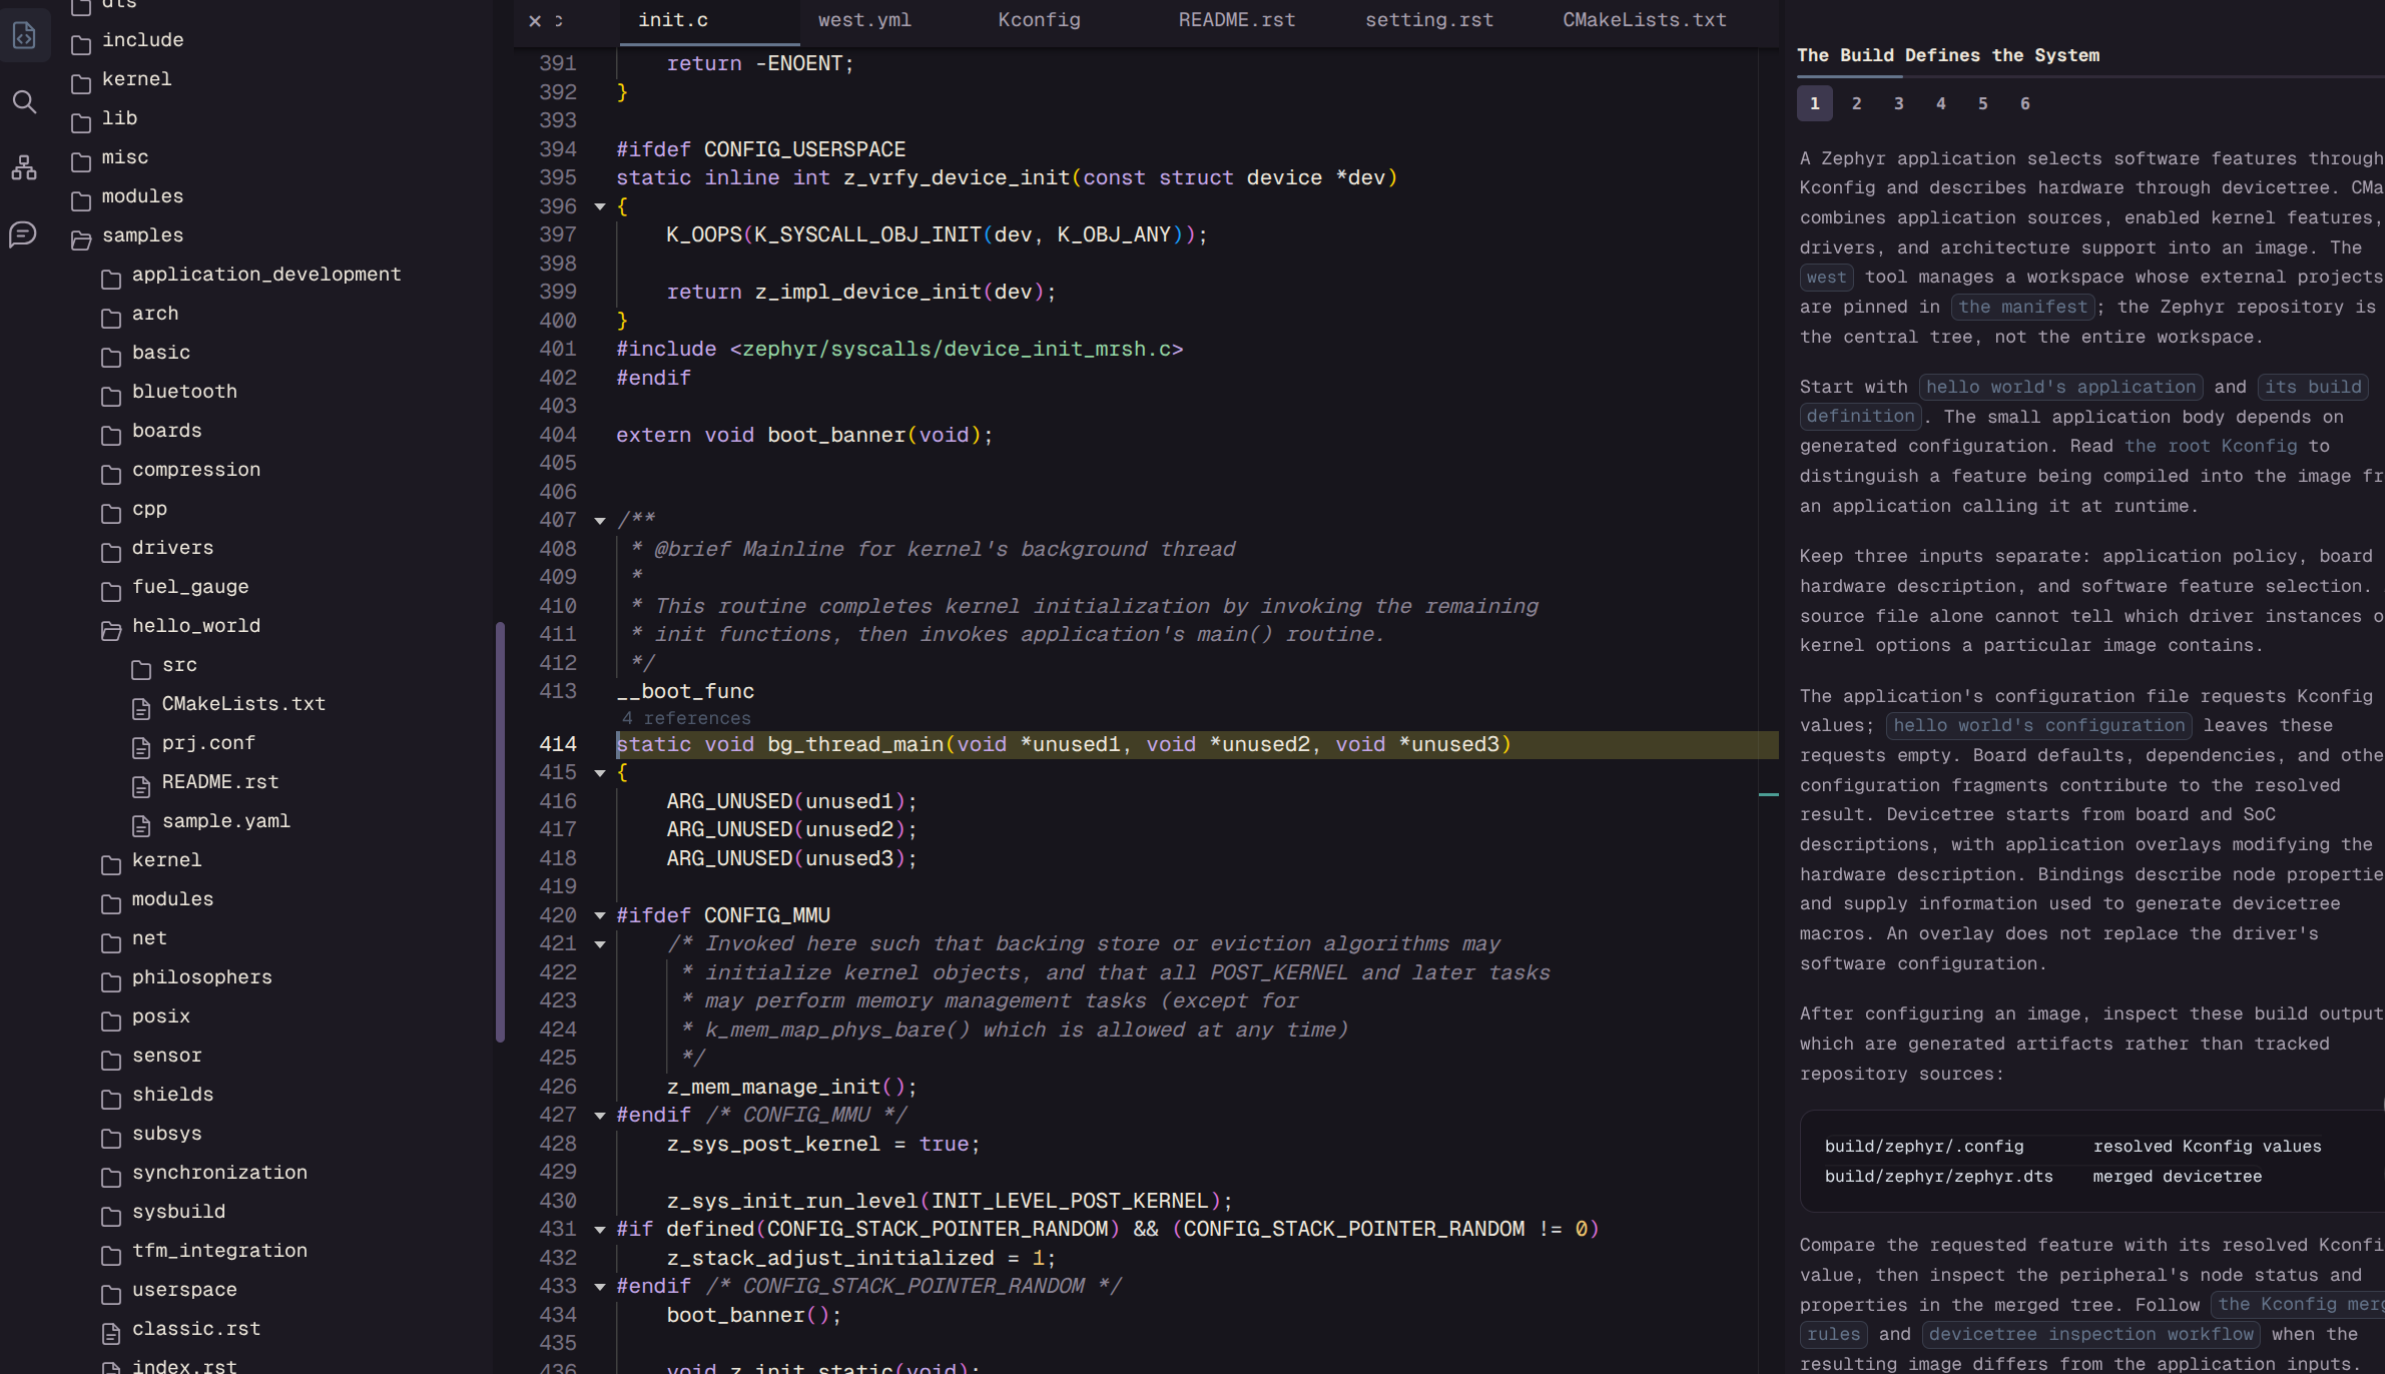The height and width of the screenshot is (1374, 2385).
Task: Switch to the west.yml tab
Action: [x=864, y=20]
